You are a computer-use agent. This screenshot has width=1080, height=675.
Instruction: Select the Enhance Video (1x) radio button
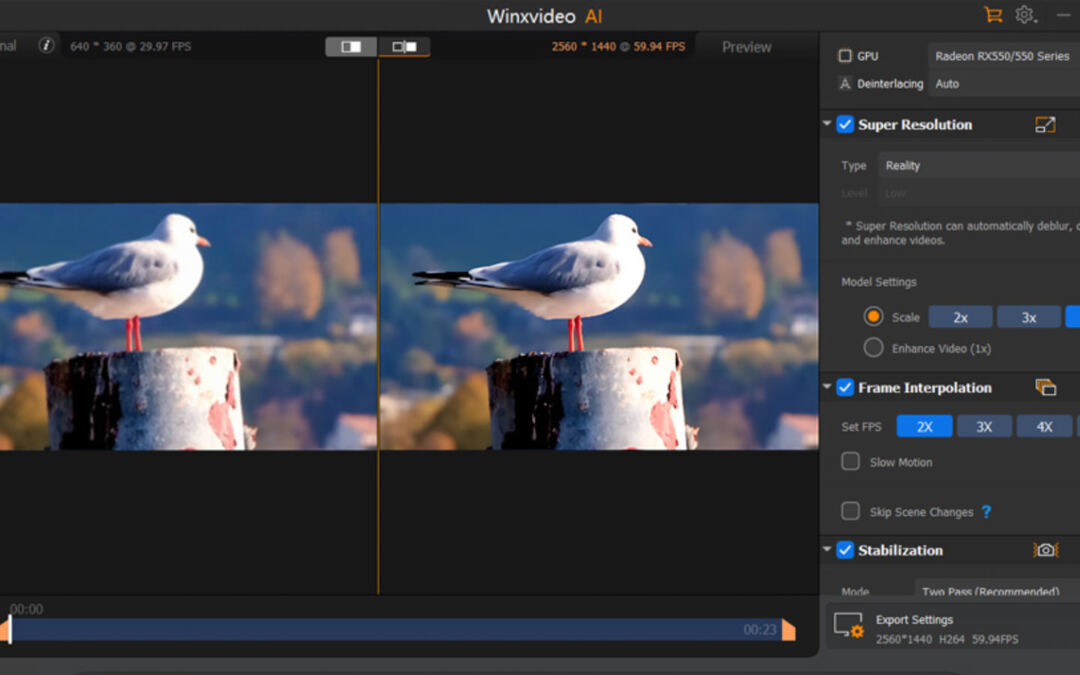click(x=873, y=348)
